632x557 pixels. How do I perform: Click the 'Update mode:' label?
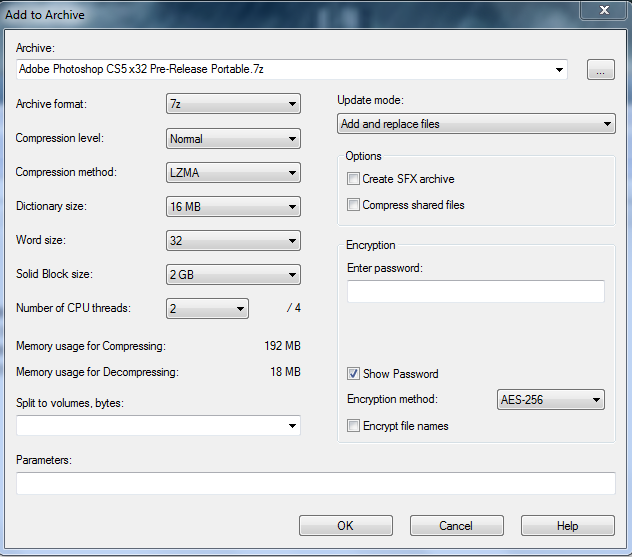pos(370,100)
